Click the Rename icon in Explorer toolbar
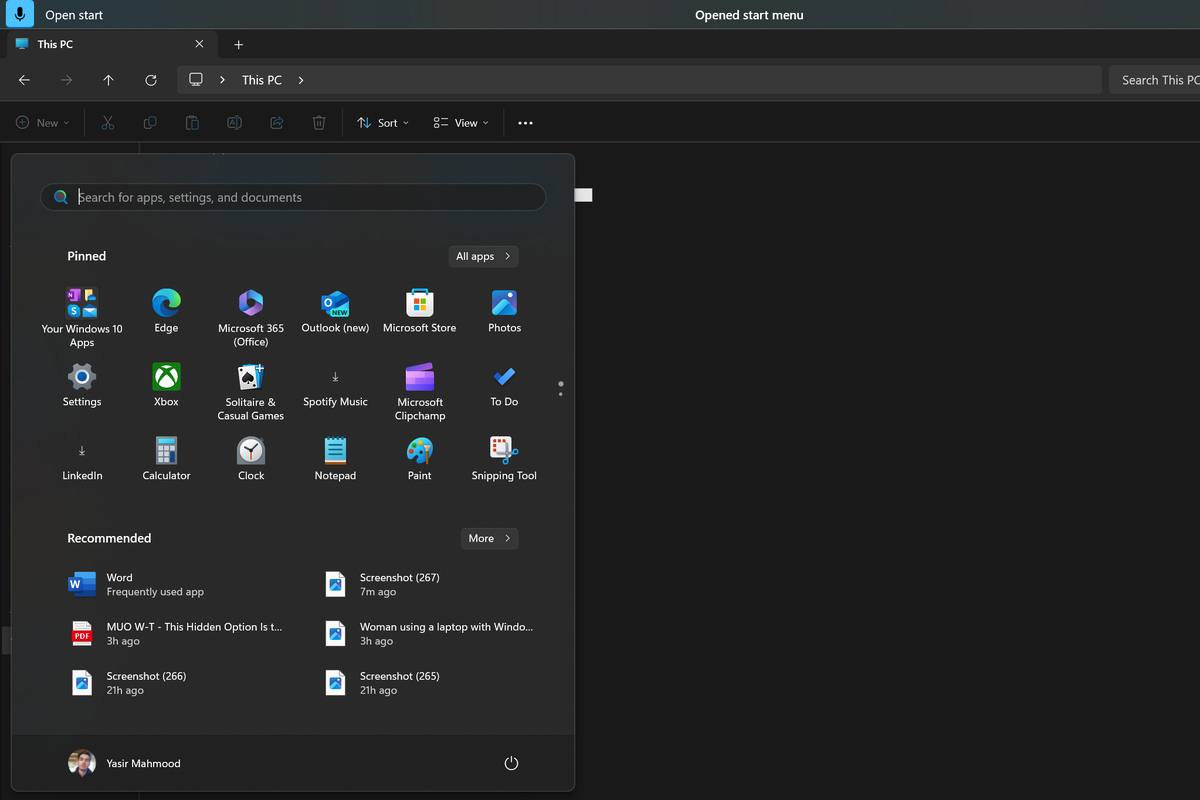 (x=234, y=123)
